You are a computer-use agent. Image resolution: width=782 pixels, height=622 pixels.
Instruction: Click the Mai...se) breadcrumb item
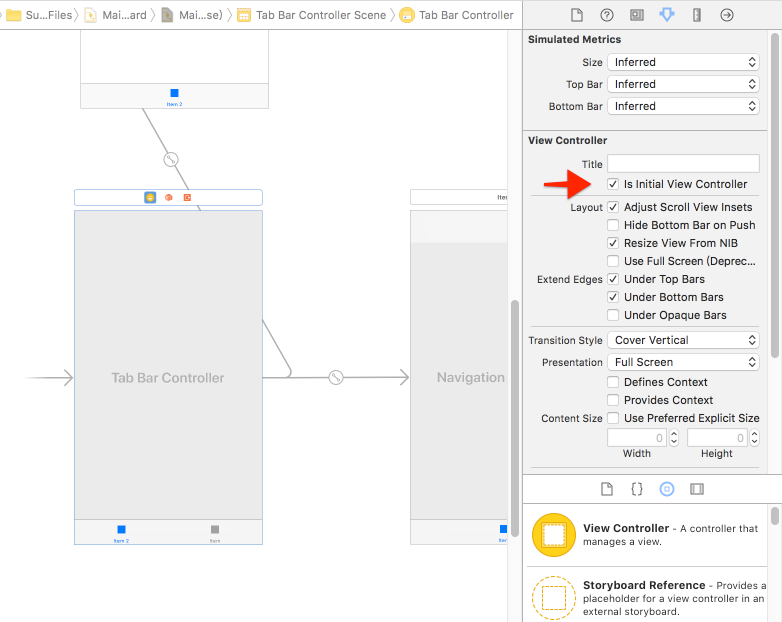tap(192, 15)
